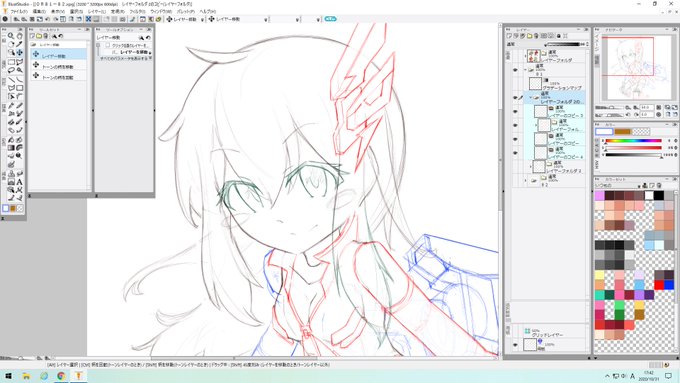Open the フィルタ menu
Viewport: 680px width, 383px height.
coord(137,11)
